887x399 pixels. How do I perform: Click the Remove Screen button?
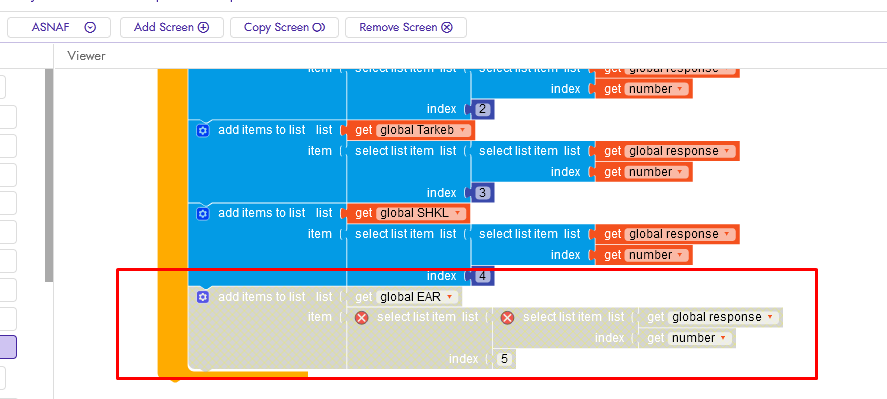point(406,27)
